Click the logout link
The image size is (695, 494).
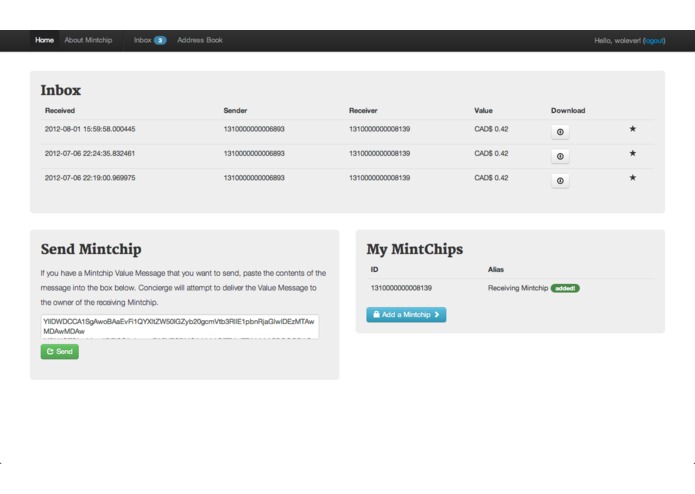(654, 41)
